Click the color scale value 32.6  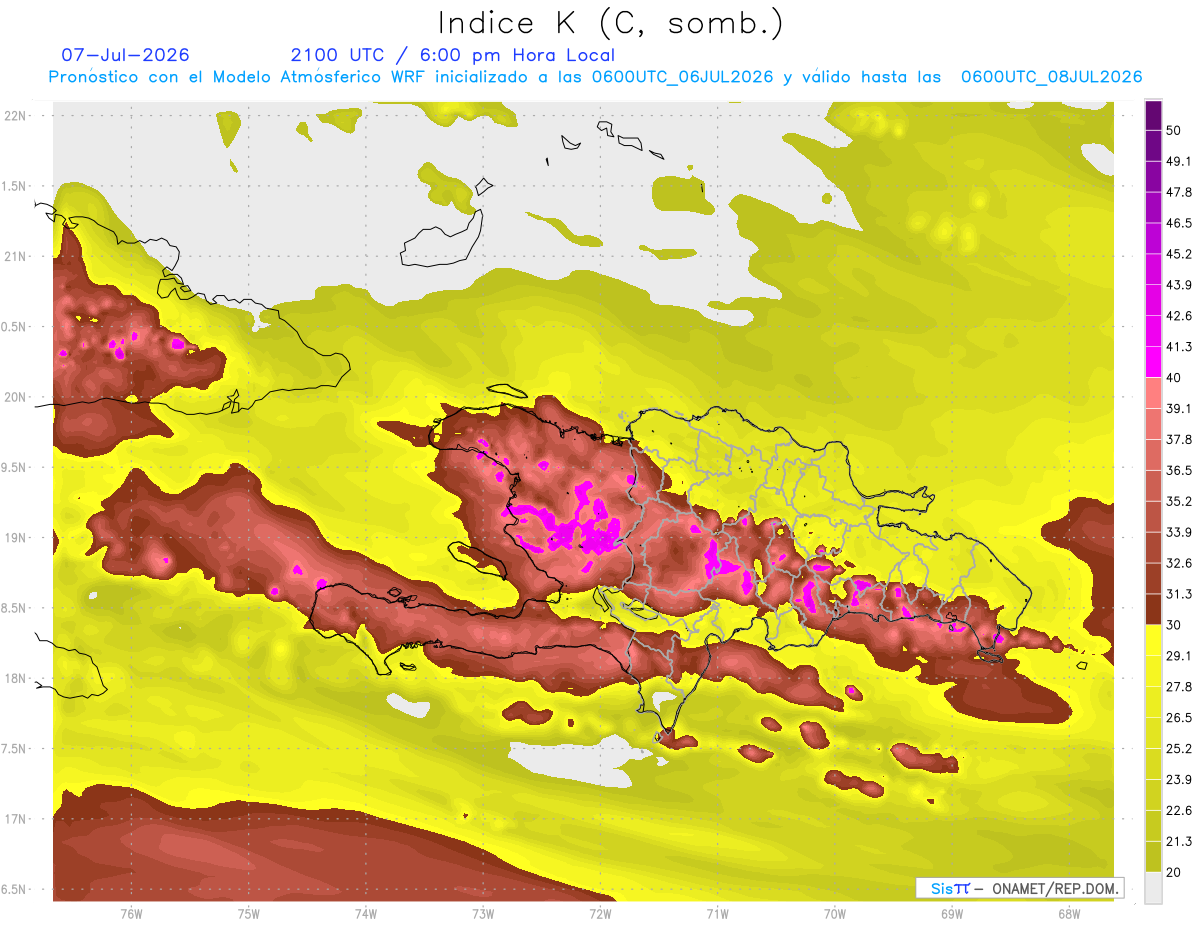pyautogui.click(x=1178, y=563)
